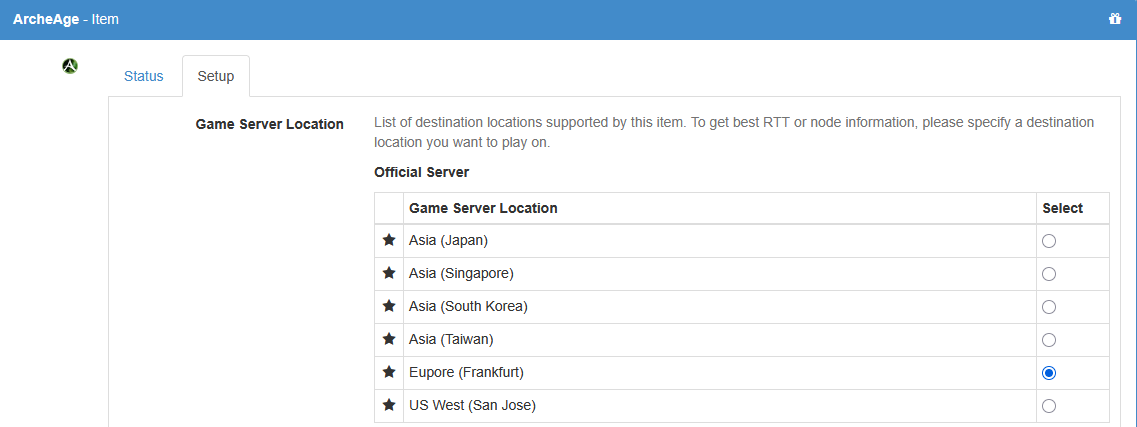The height and width of the screenshot is (427, 1137).
Task: Click the gift icon in the header
Action: click(1115, 19)
